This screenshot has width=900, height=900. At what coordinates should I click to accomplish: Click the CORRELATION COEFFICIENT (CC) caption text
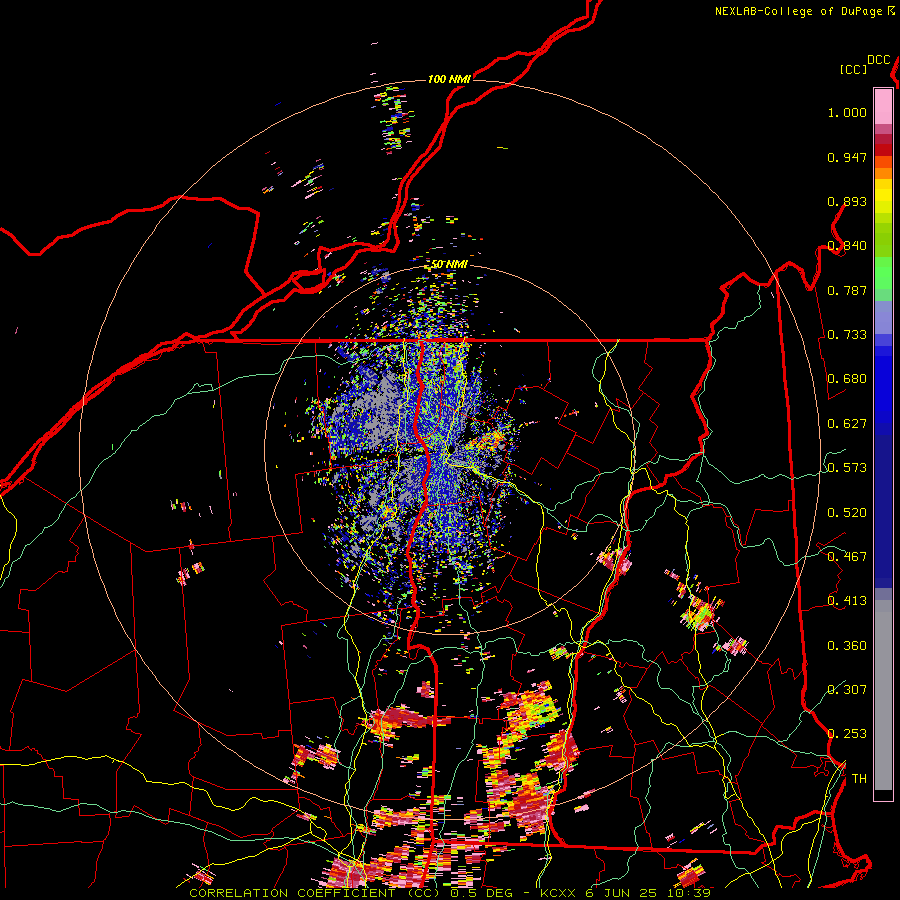314,893
